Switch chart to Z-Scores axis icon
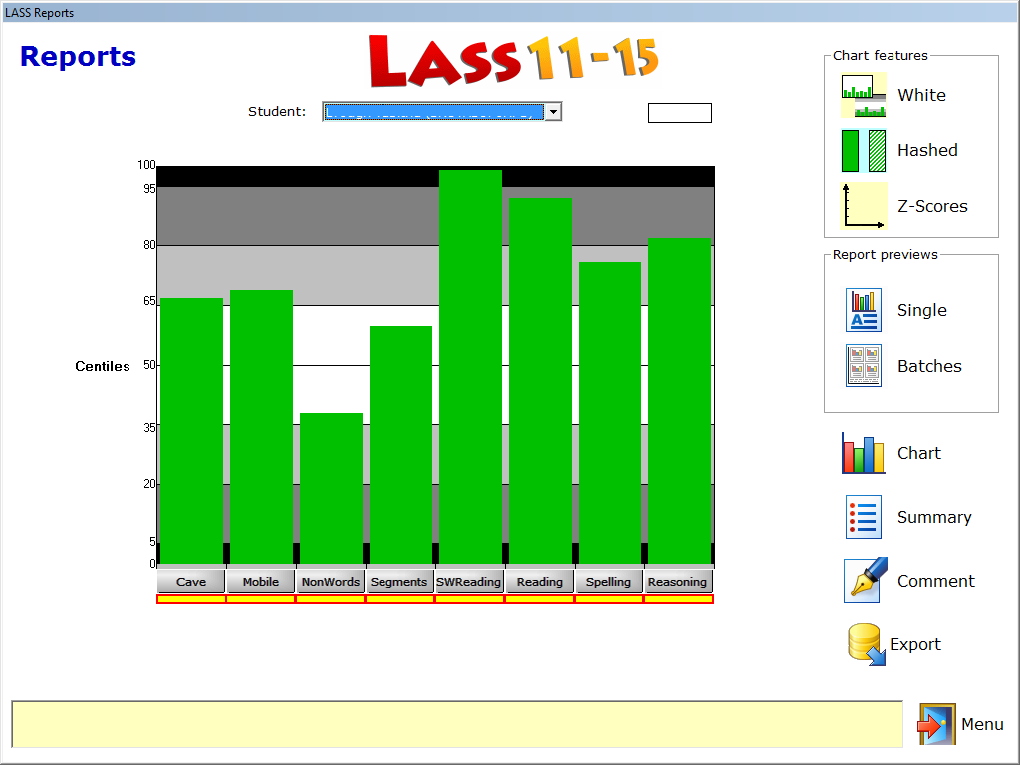 pos(864,206)
